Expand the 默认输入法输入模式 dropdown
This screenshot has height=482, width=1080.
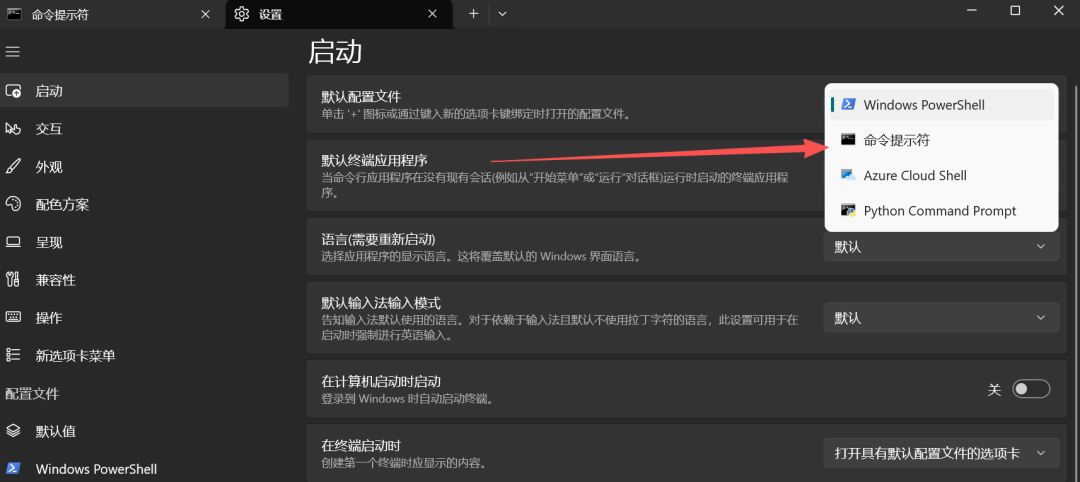pos(940,318)
